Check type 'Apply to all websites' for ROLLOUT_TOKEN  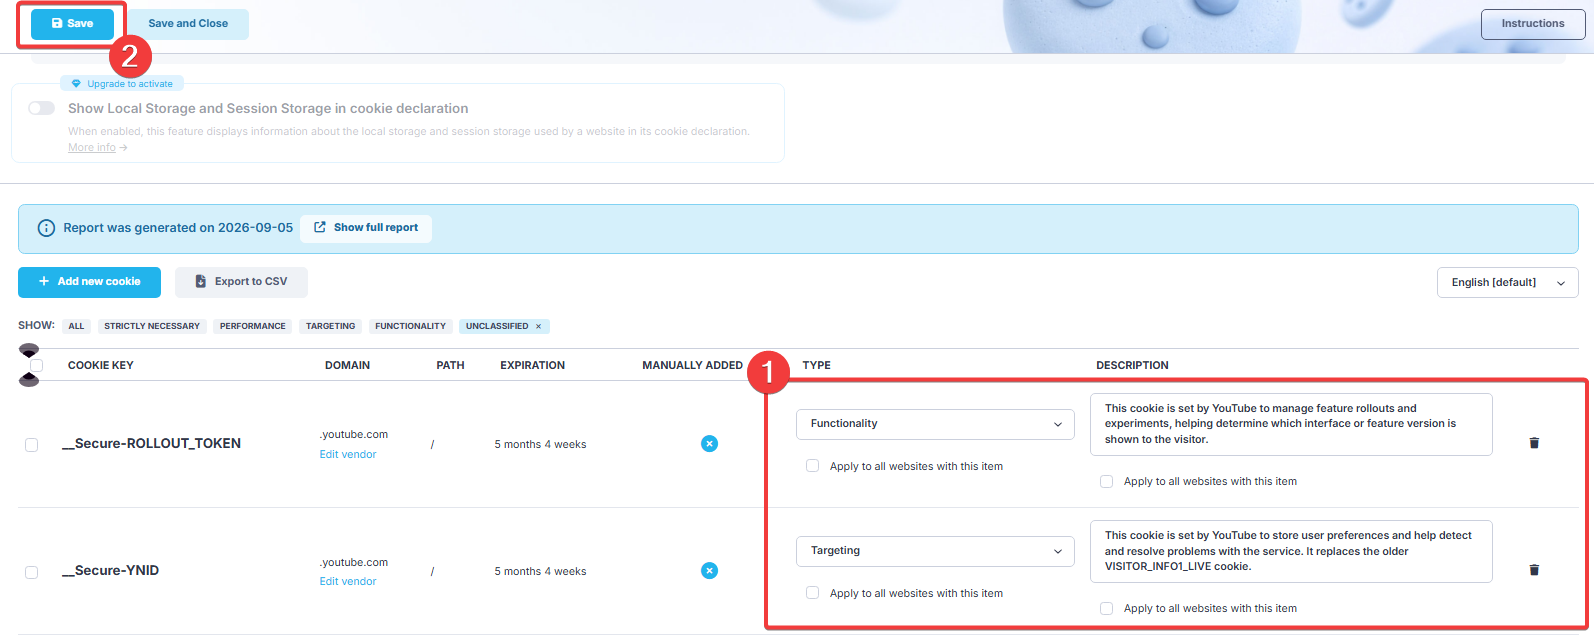click(x=812, y=466)
